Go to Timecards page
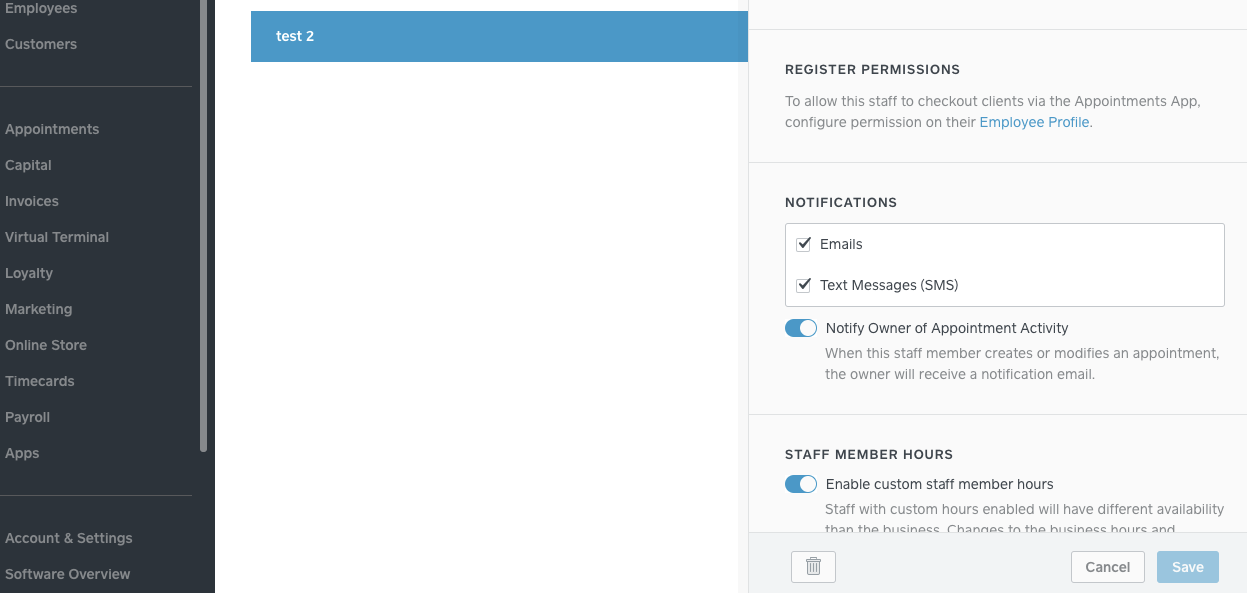The height and width of the screenshot is (593, 1247). click(x=40, y=381)
